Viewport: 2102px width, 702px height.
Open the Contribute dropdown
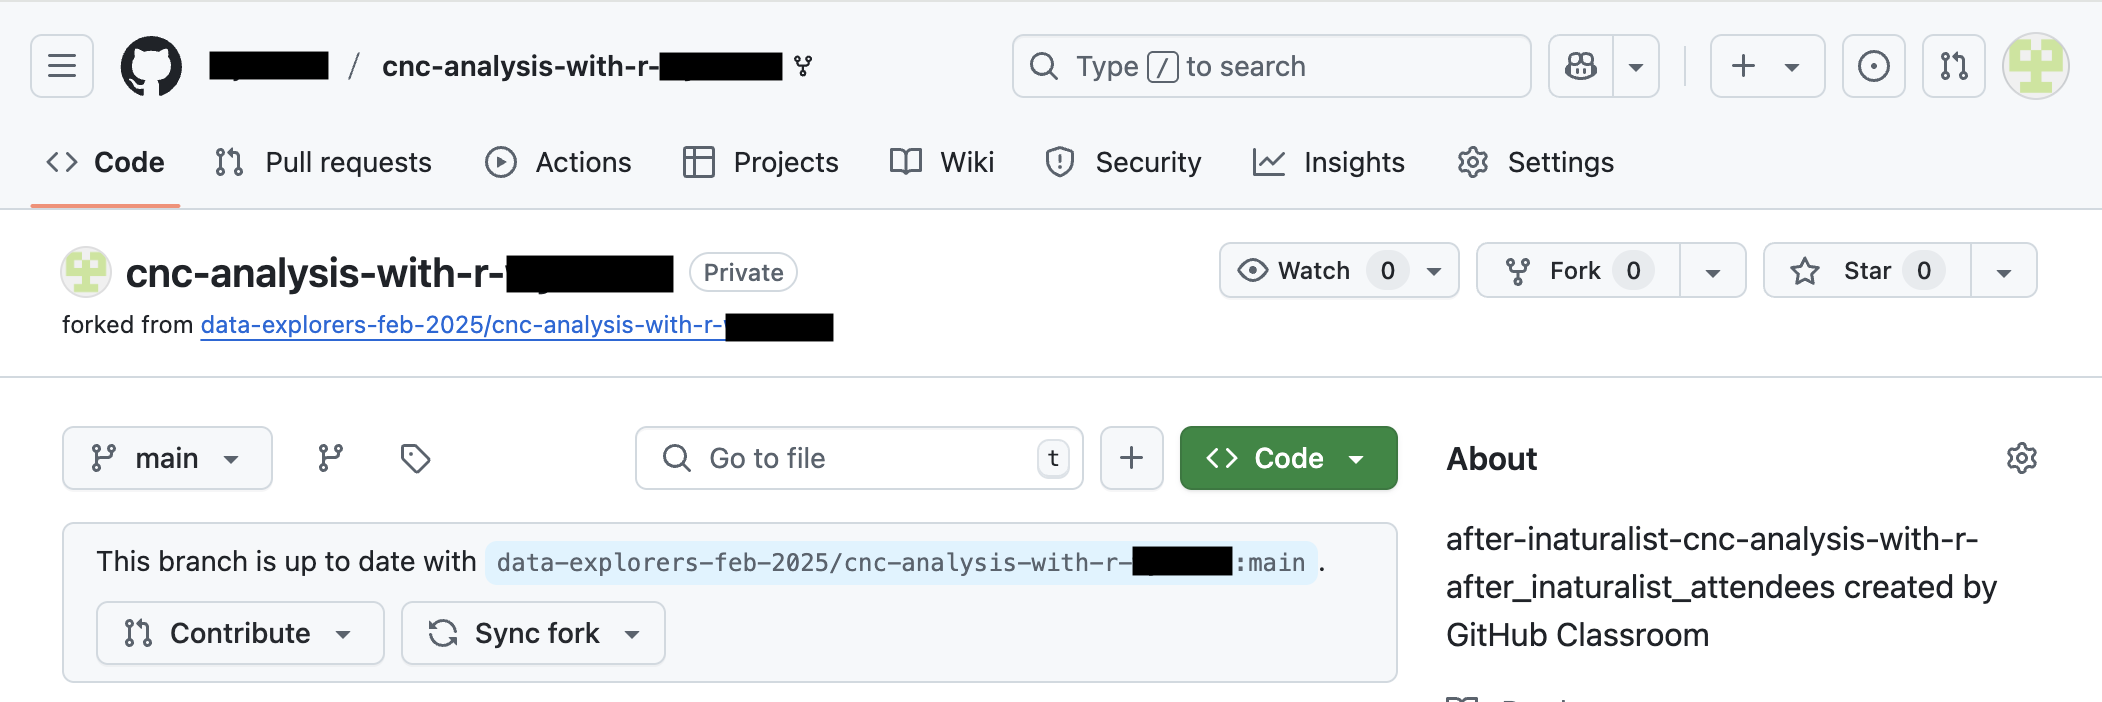click(240, 633)
